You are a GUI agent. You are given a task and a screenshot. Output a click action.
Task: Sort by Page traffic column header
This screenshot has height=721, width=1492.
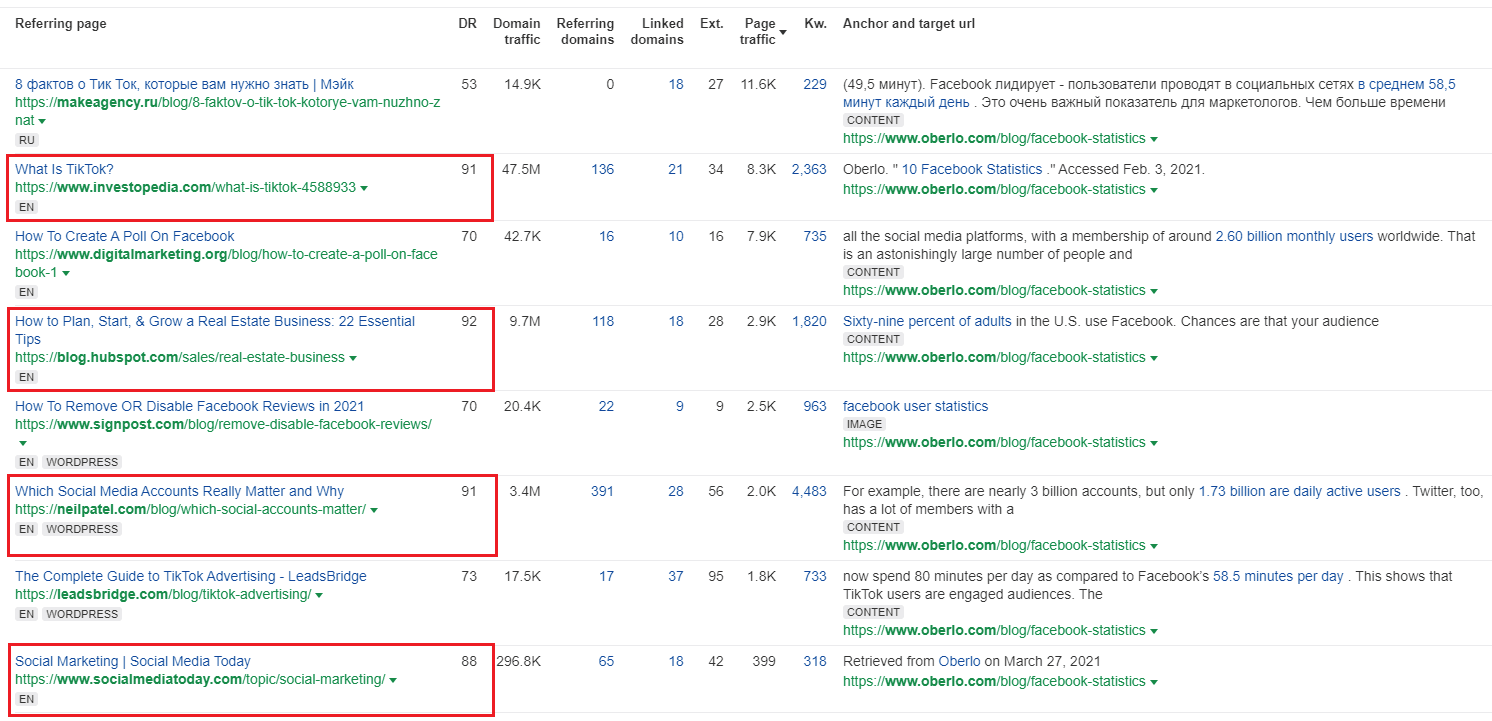pyautogui.click(x=763, y=31)
